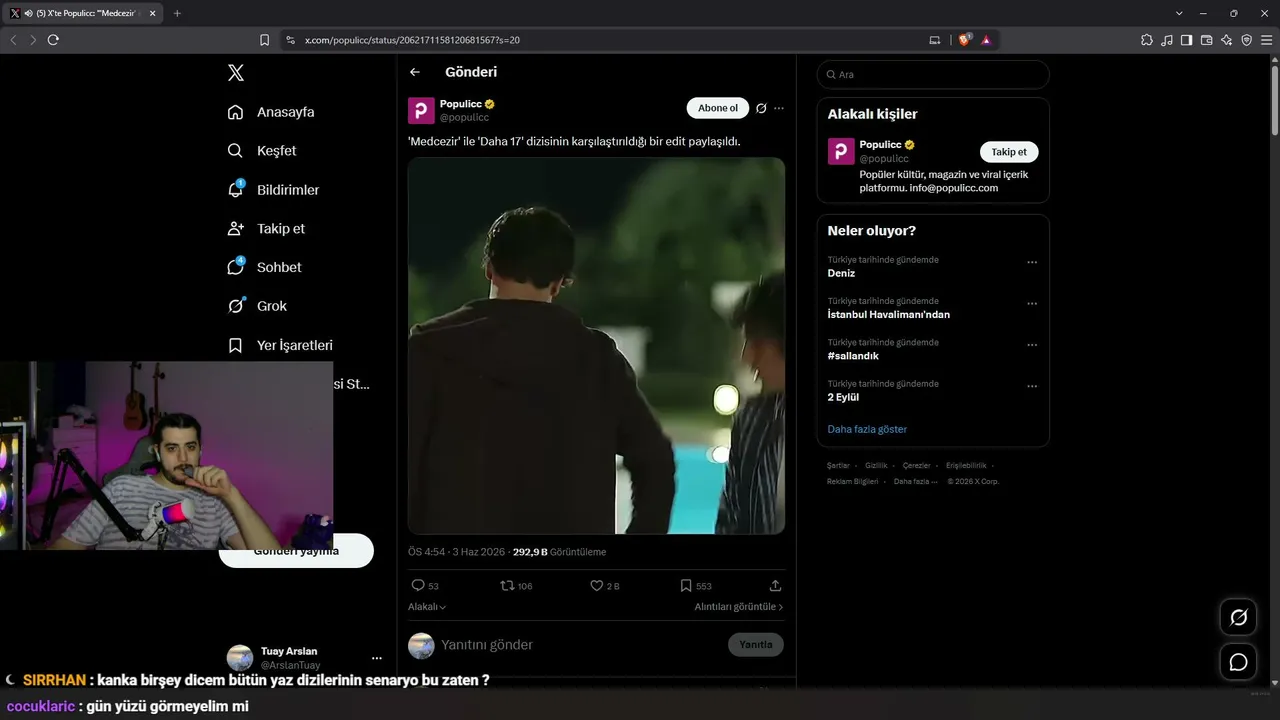The height and width of the screenshot is (720, 1280).
Task: Open the floating Grok button
Action: pyautogui.click(x=1238, y=617)
